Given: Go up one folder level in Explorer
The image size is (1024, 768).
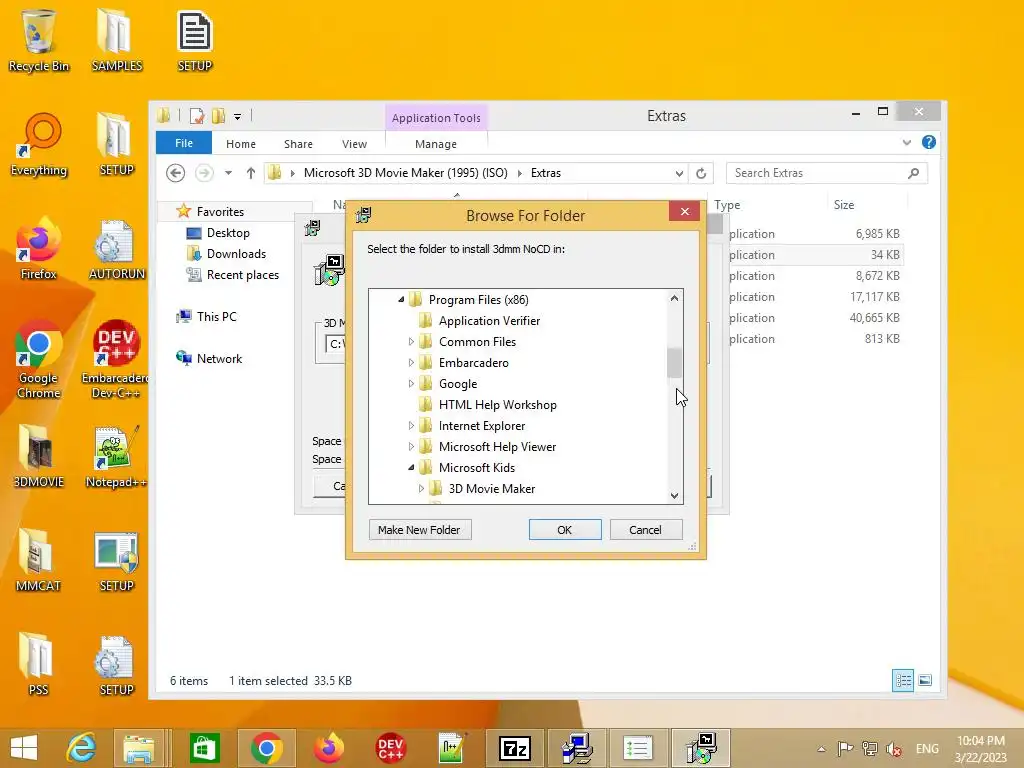Looking at the screenshot, I should point(251,173).
